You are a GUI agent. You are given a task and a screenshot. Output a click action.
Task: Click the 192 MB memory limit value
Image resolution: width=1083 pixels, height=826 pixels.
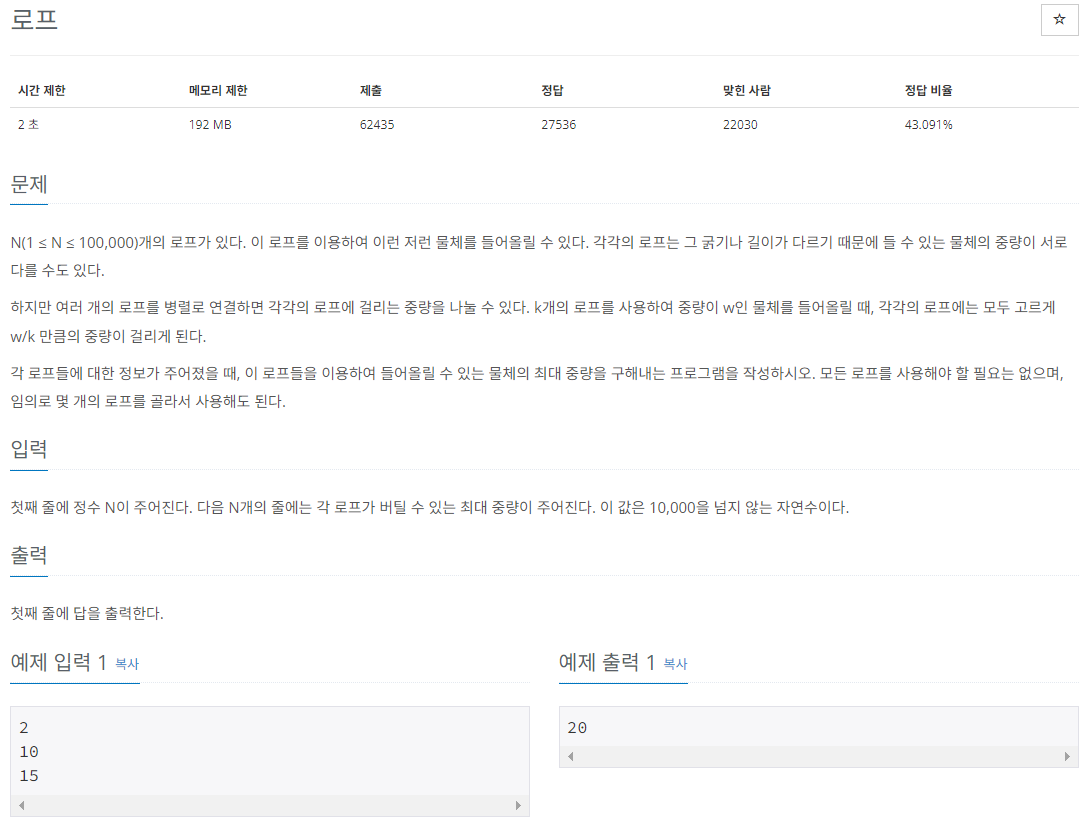coord(210,124)
